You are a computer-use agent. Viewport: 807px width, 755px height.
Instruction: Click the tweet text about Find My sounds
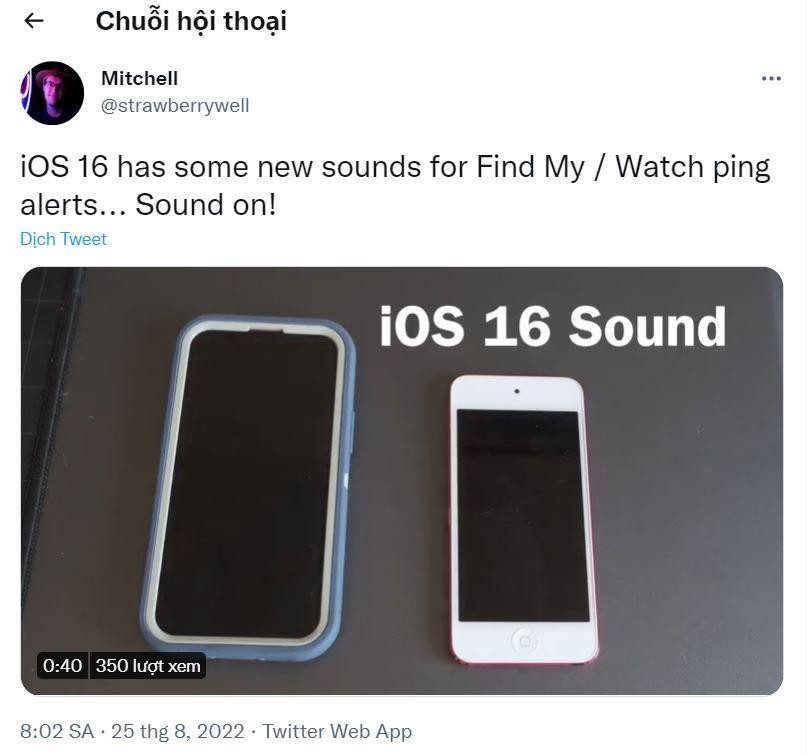[x=395, y=185]
